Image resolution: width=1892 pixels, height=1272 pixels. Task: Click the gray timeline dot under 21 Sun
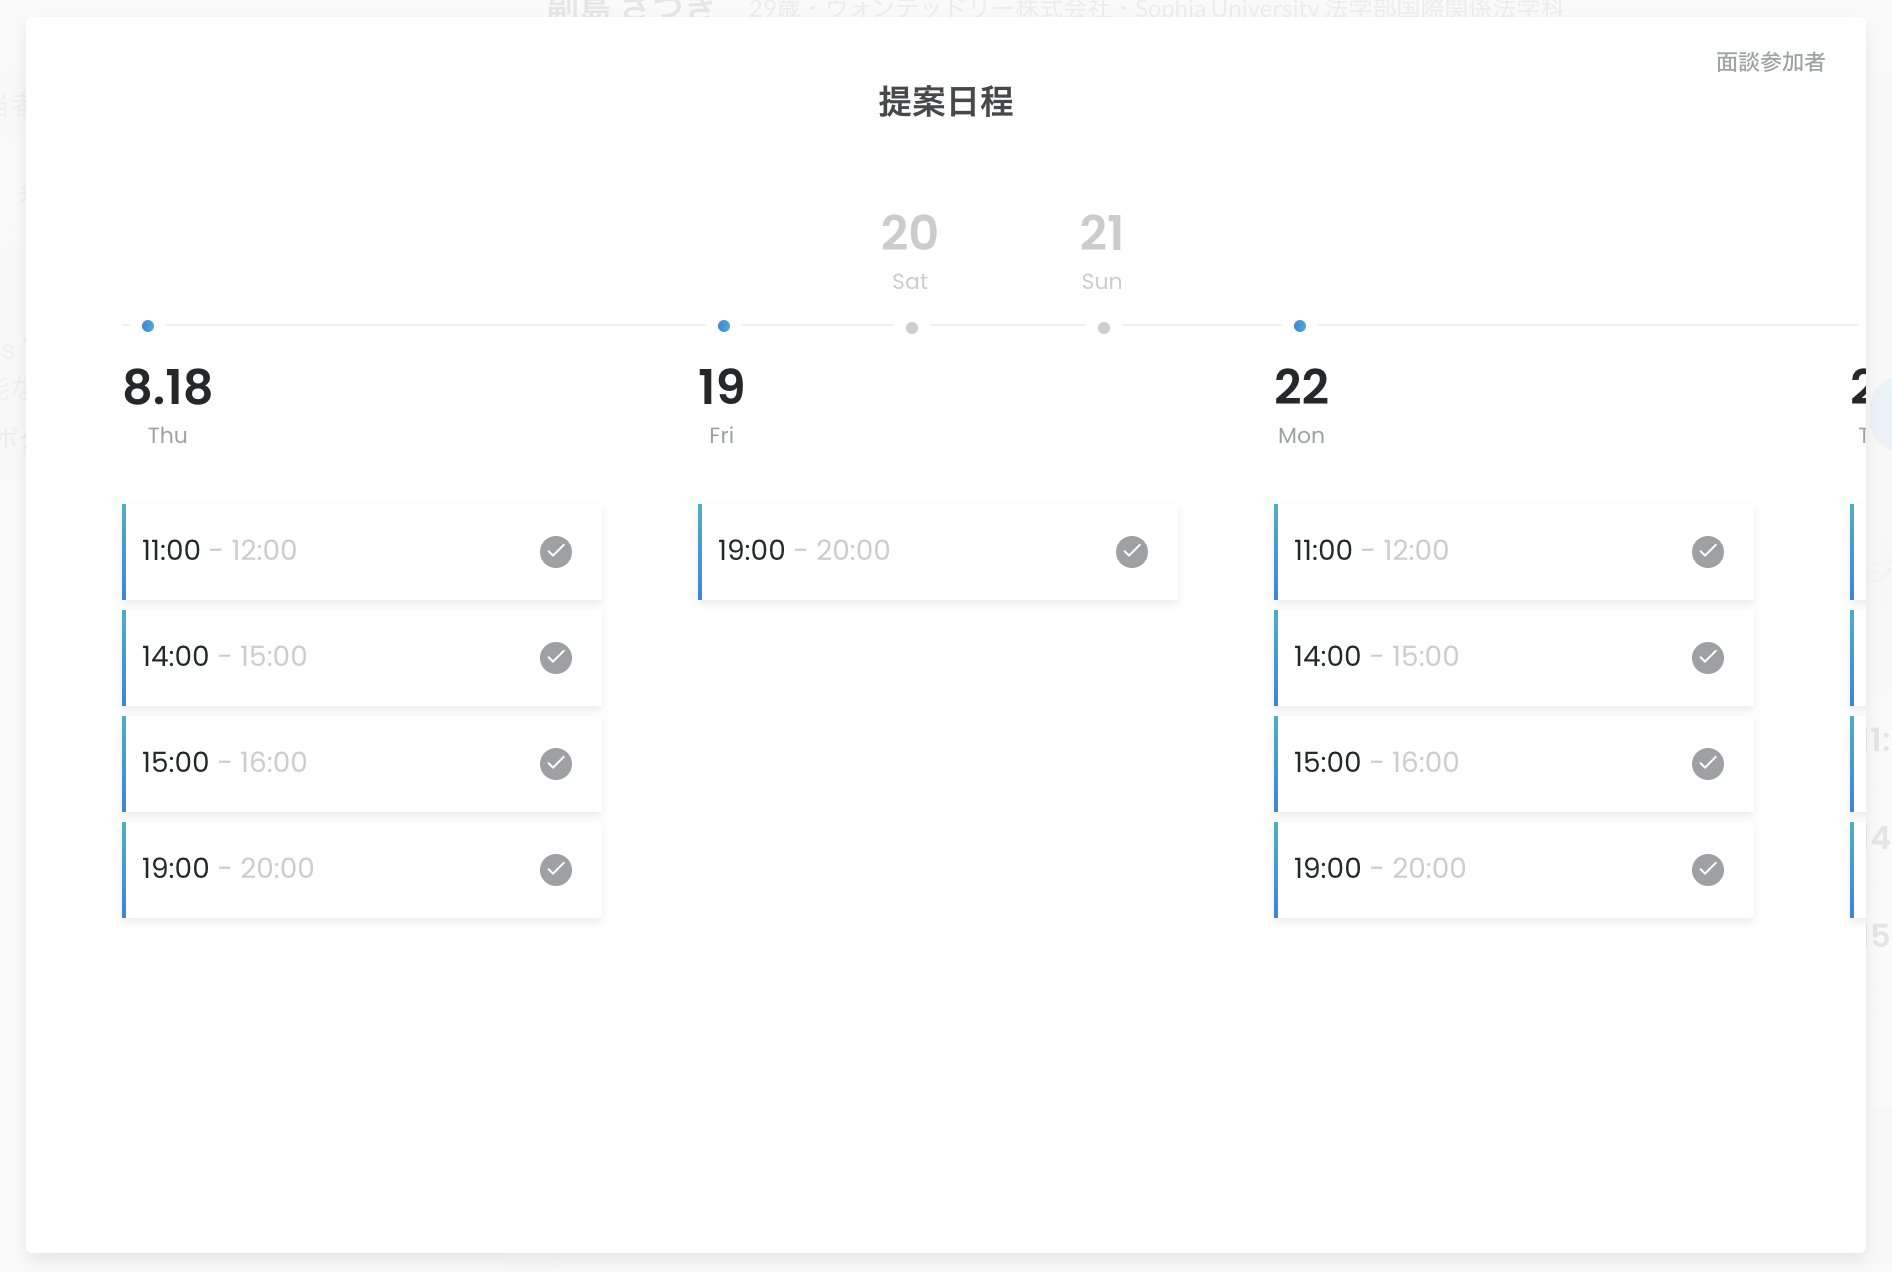point(1104,328)
